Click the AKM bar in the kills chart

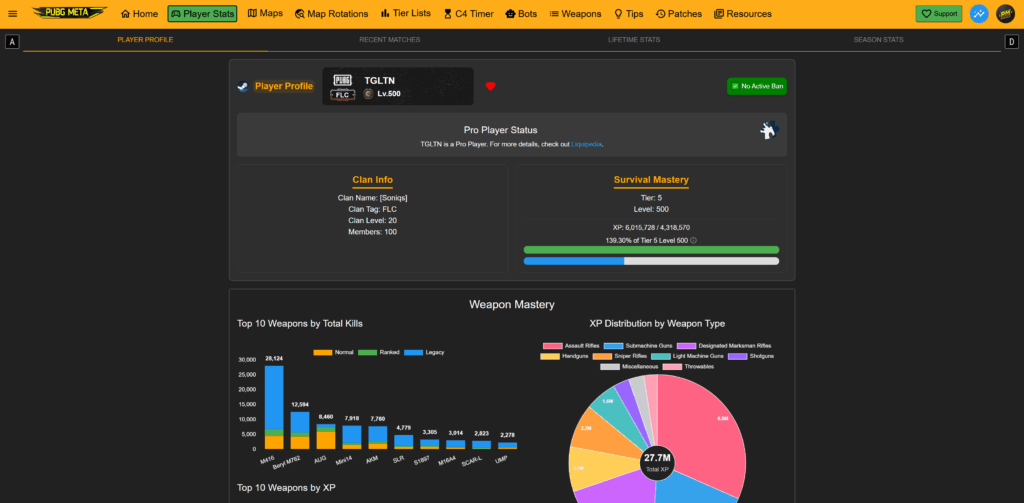coord(378,438)
